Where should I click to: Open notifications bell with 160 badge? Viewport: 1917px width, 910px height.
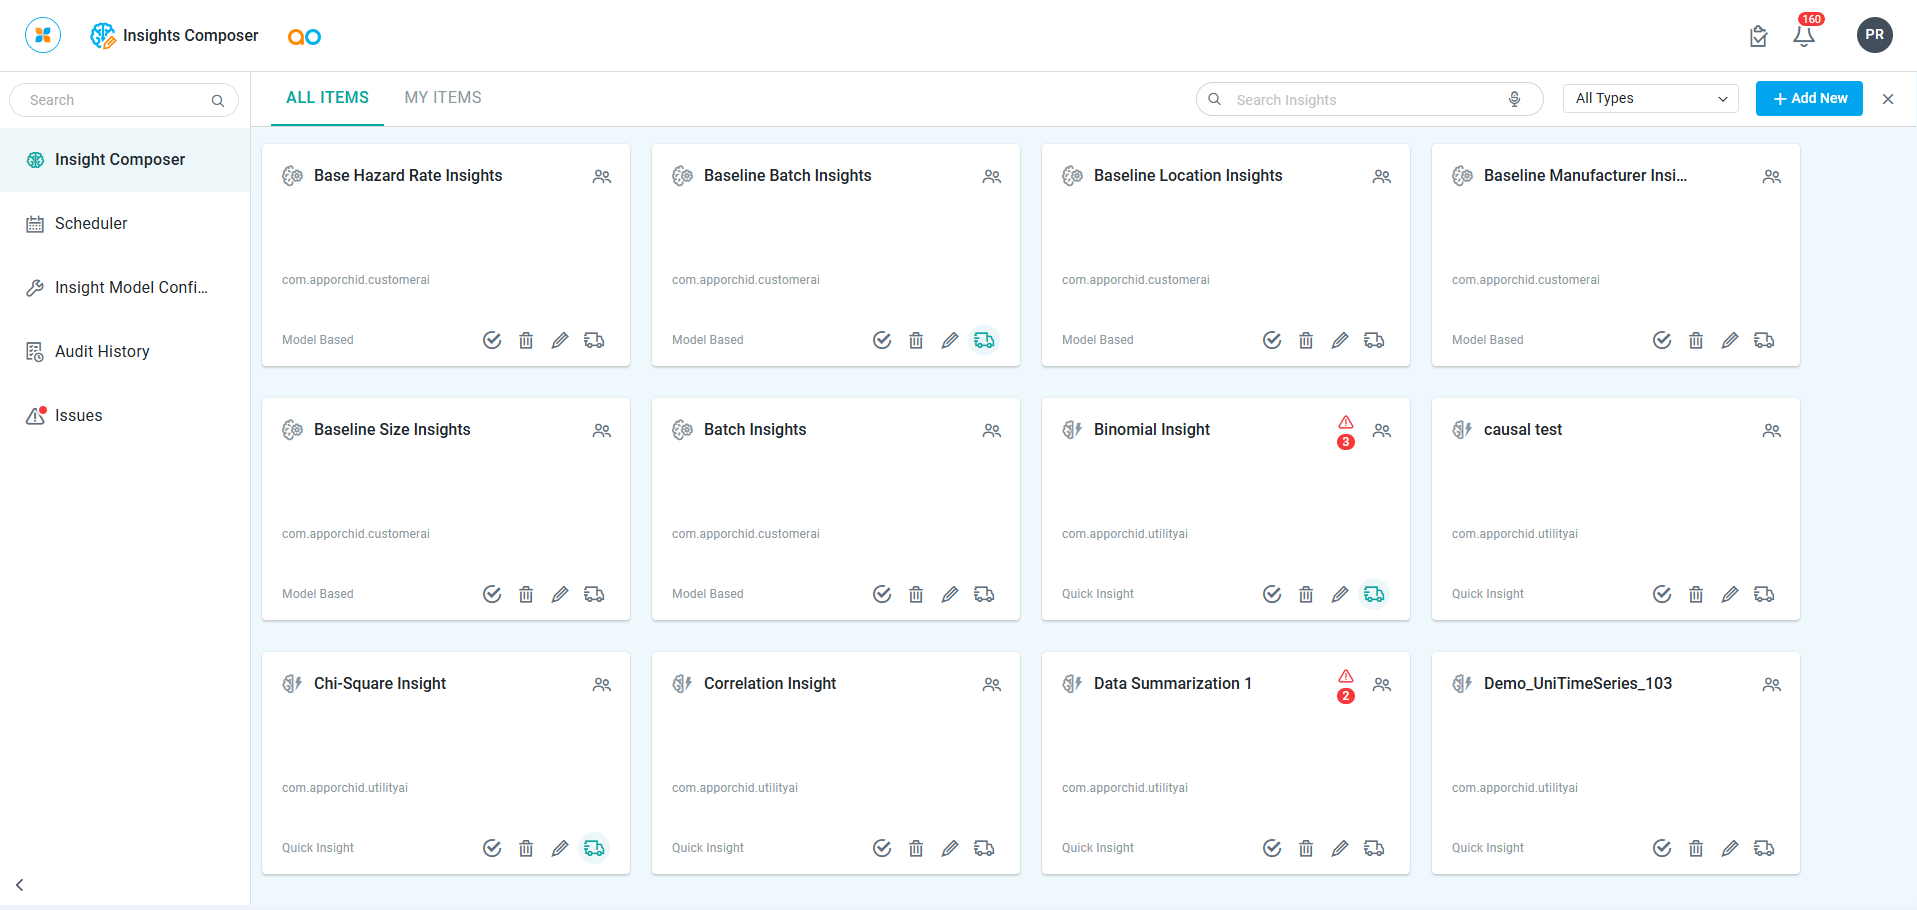point(1804,36)
